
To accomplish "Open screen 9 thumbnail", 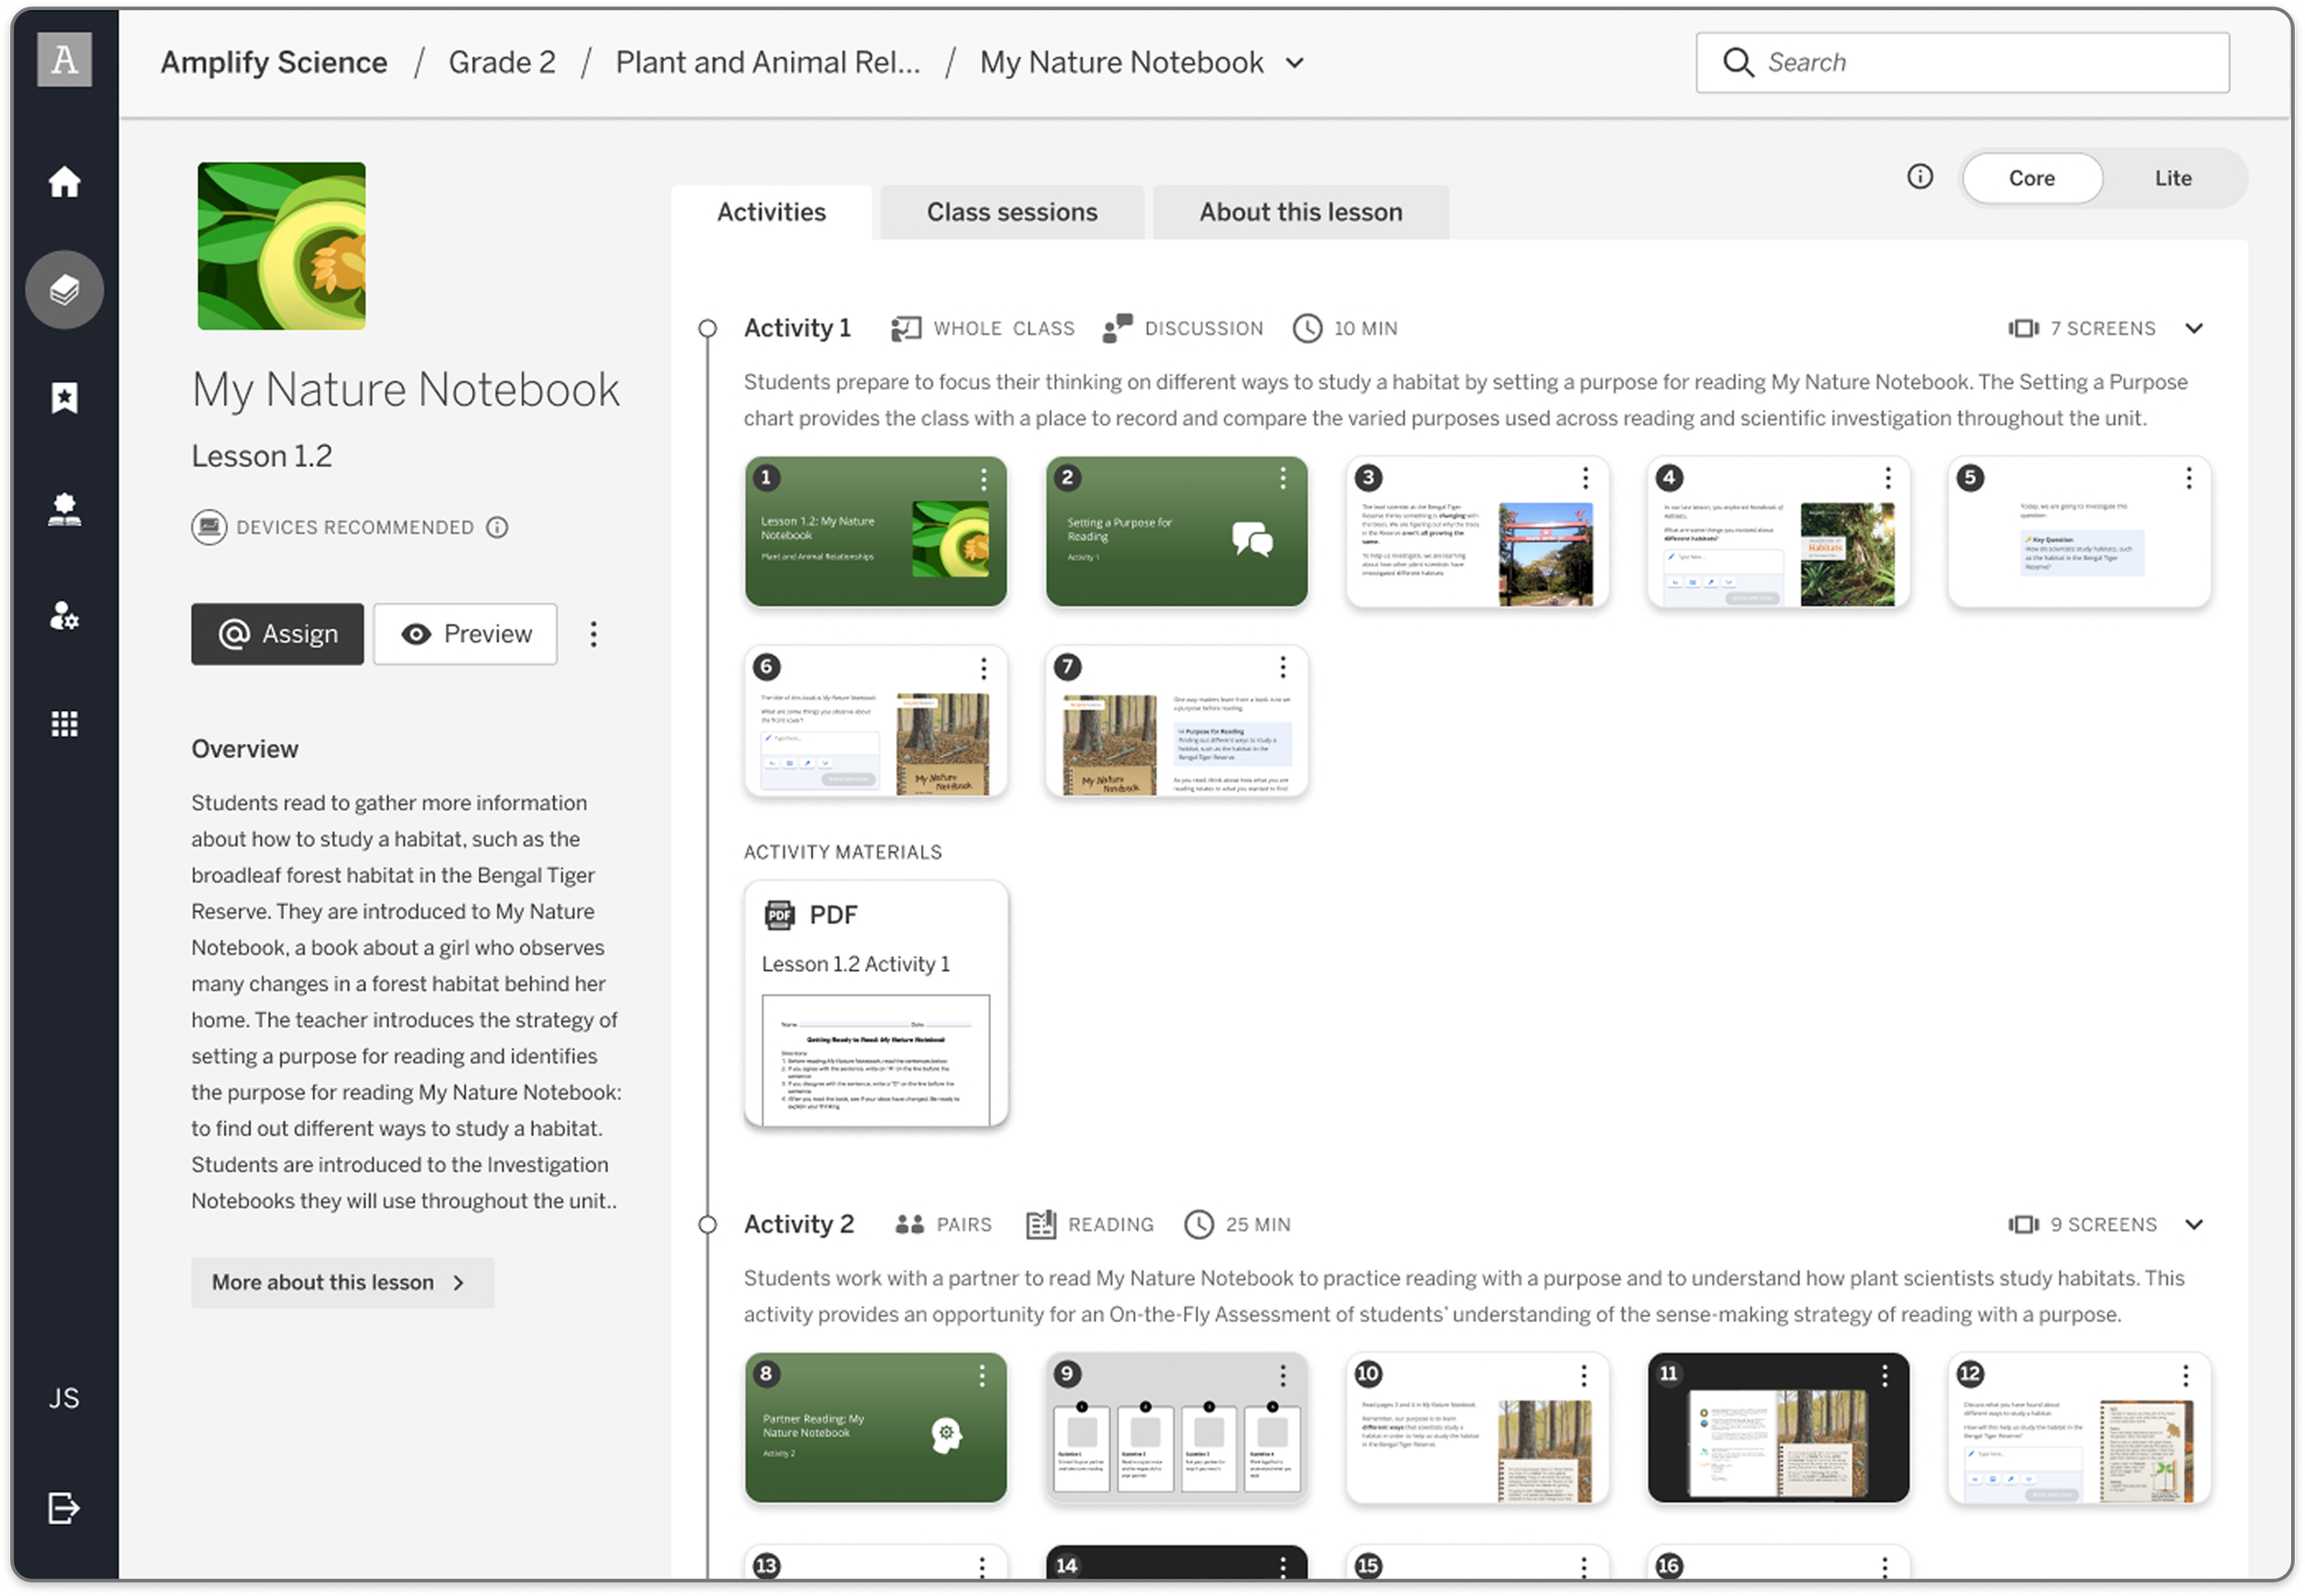I will point(1177,1428).
